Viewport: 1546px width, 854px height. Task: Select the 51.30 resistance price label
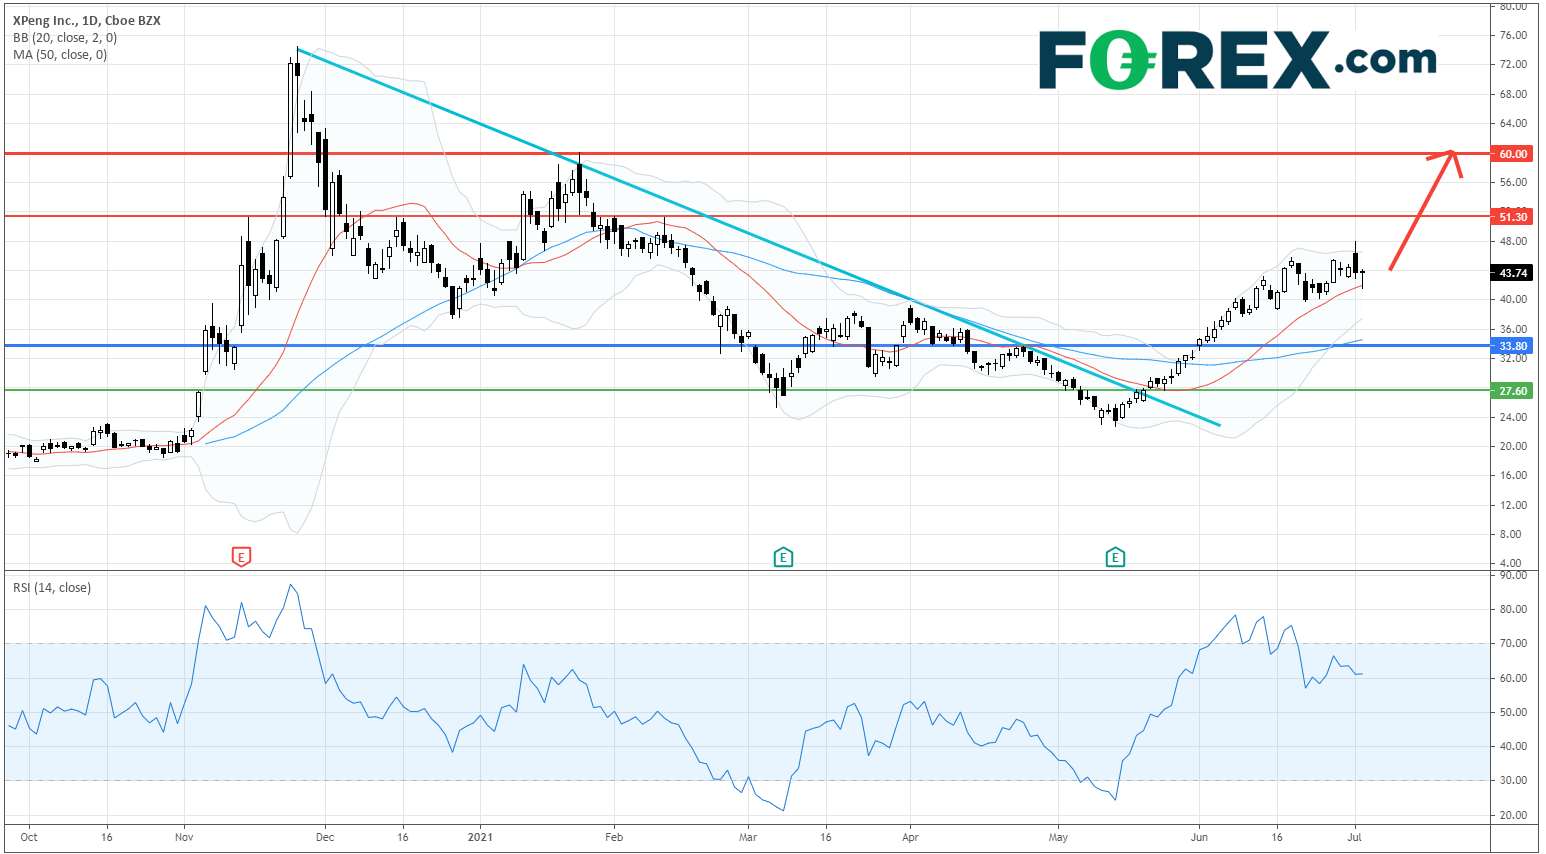[x=1512, y=217]
